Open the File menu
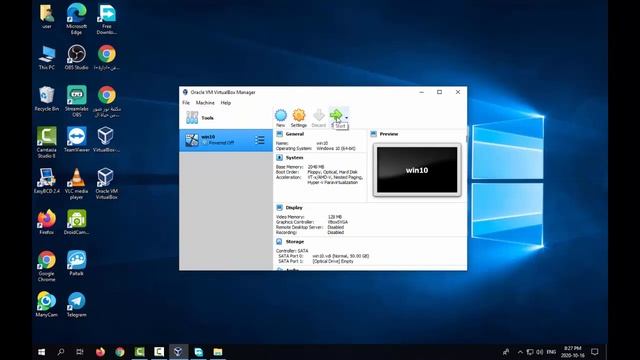 coord(186,103)
